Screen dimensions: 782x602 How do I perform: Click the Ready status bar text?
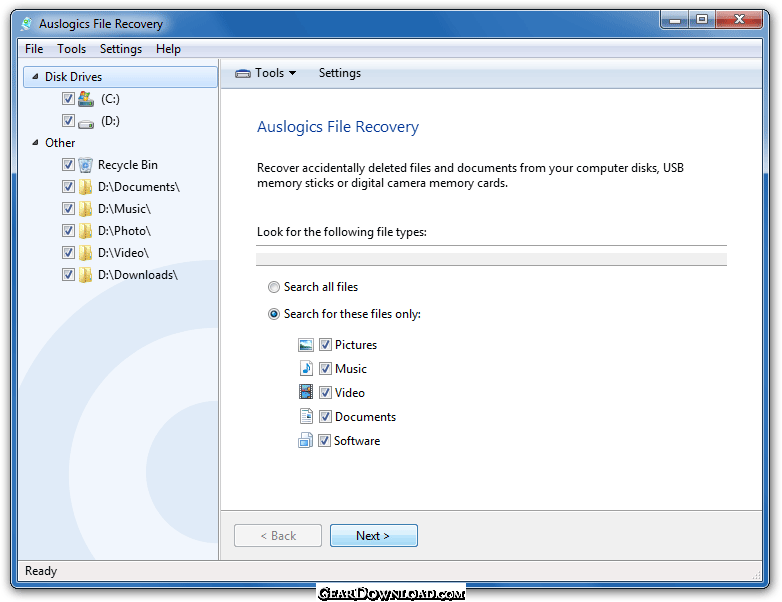coord(41,571)
